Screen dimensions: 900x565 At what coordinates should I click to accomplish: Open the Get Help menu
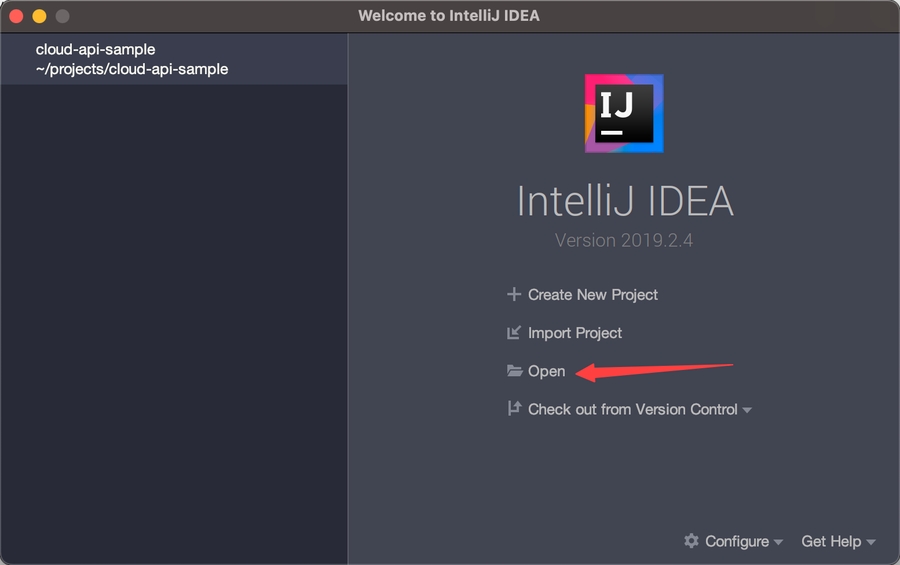[x=831, y=541]
